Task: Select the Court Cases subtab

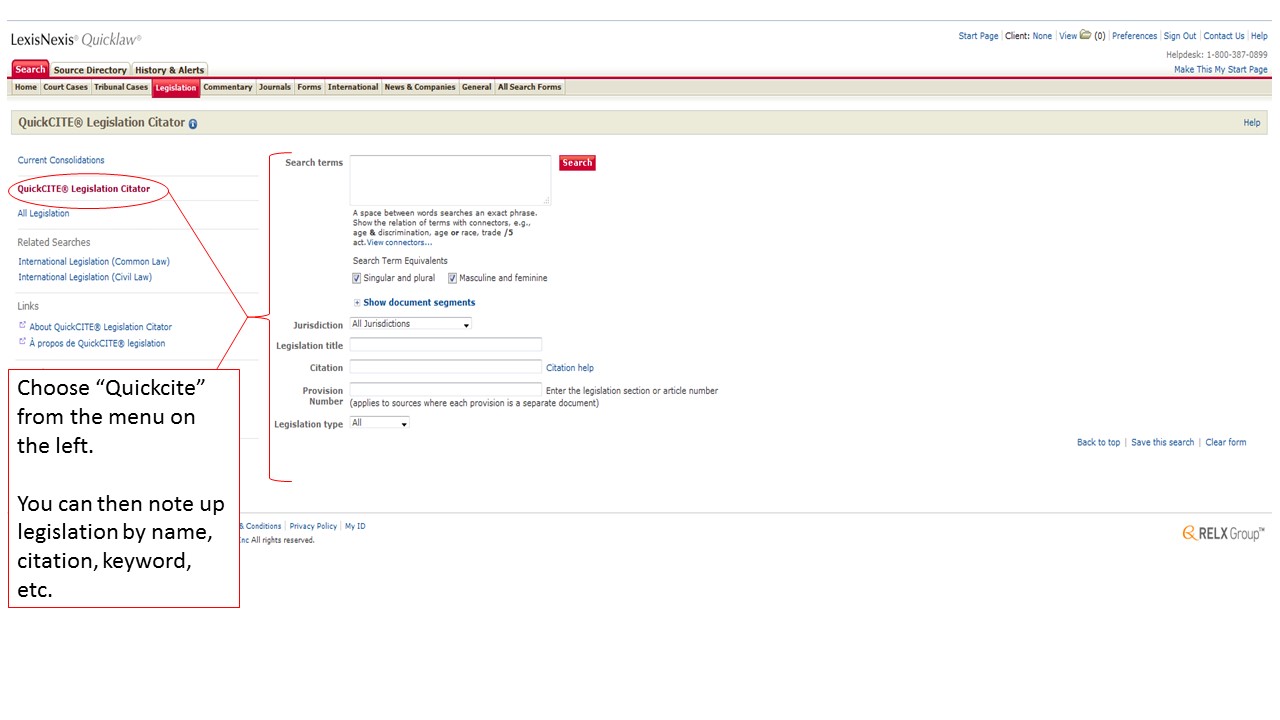Action: coord(65,87)
